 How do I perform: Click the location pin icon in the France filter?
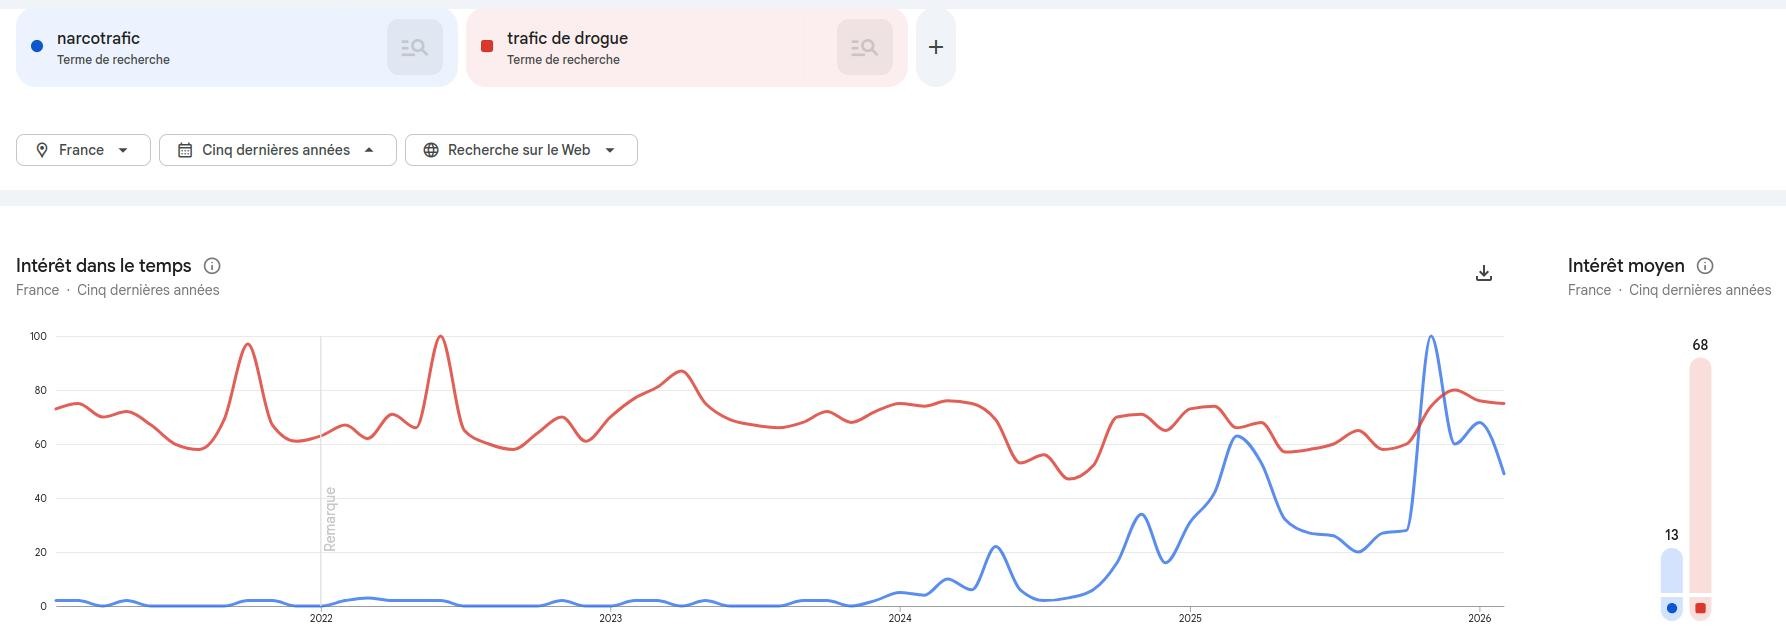tap(42, 150)
